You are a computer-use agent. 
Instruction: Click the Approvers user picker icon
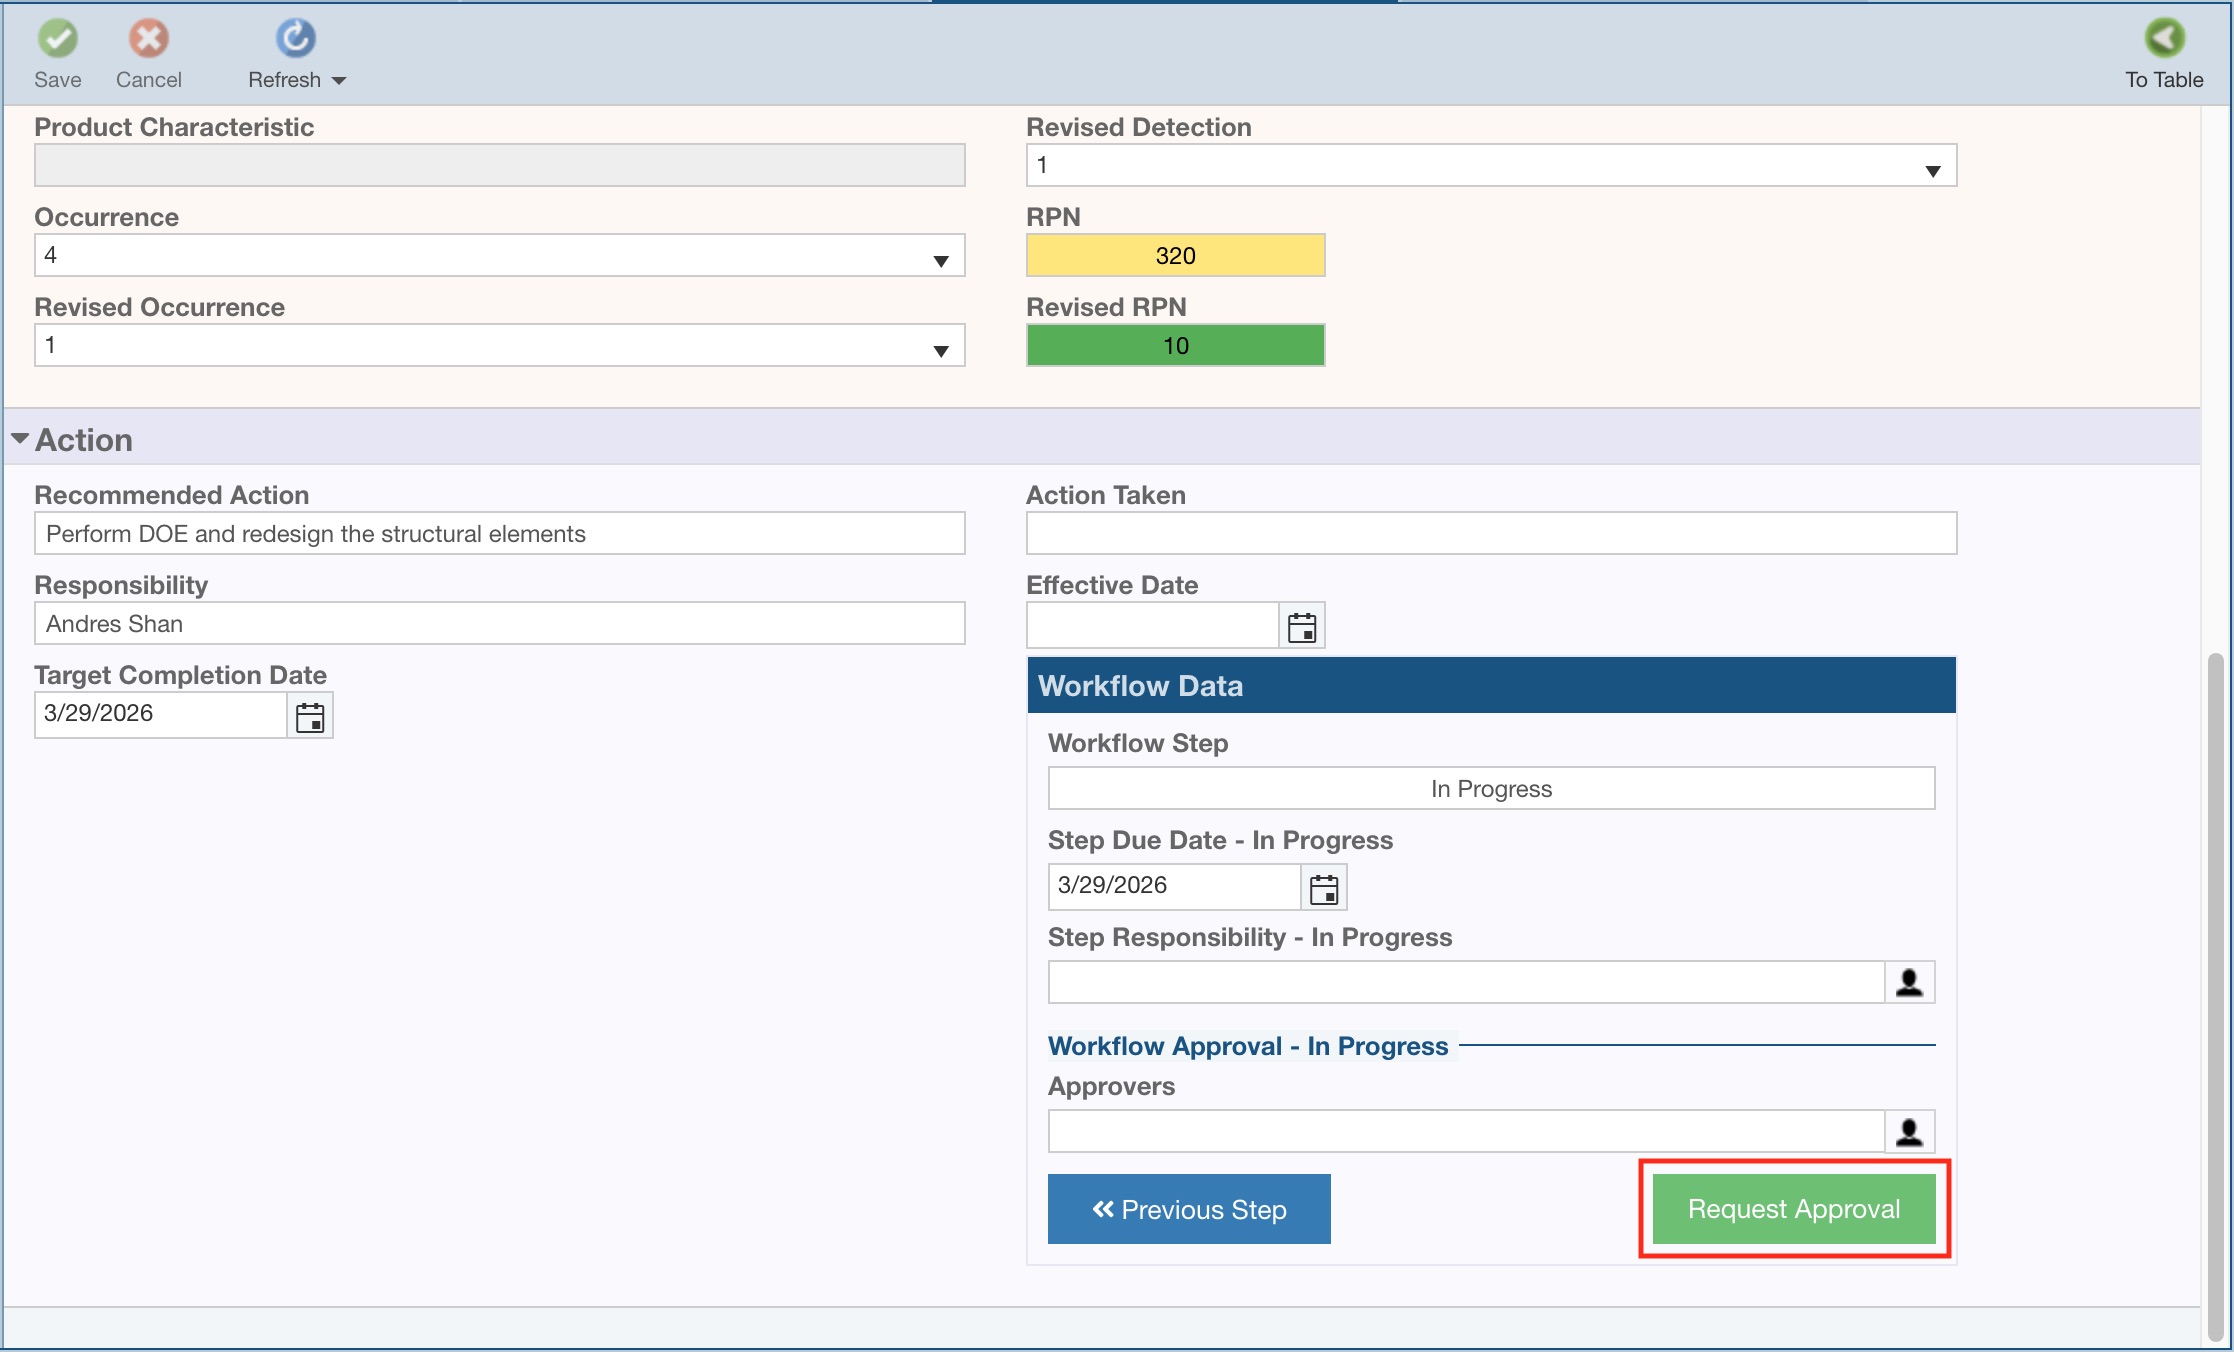click(x=1908, y=1131)
